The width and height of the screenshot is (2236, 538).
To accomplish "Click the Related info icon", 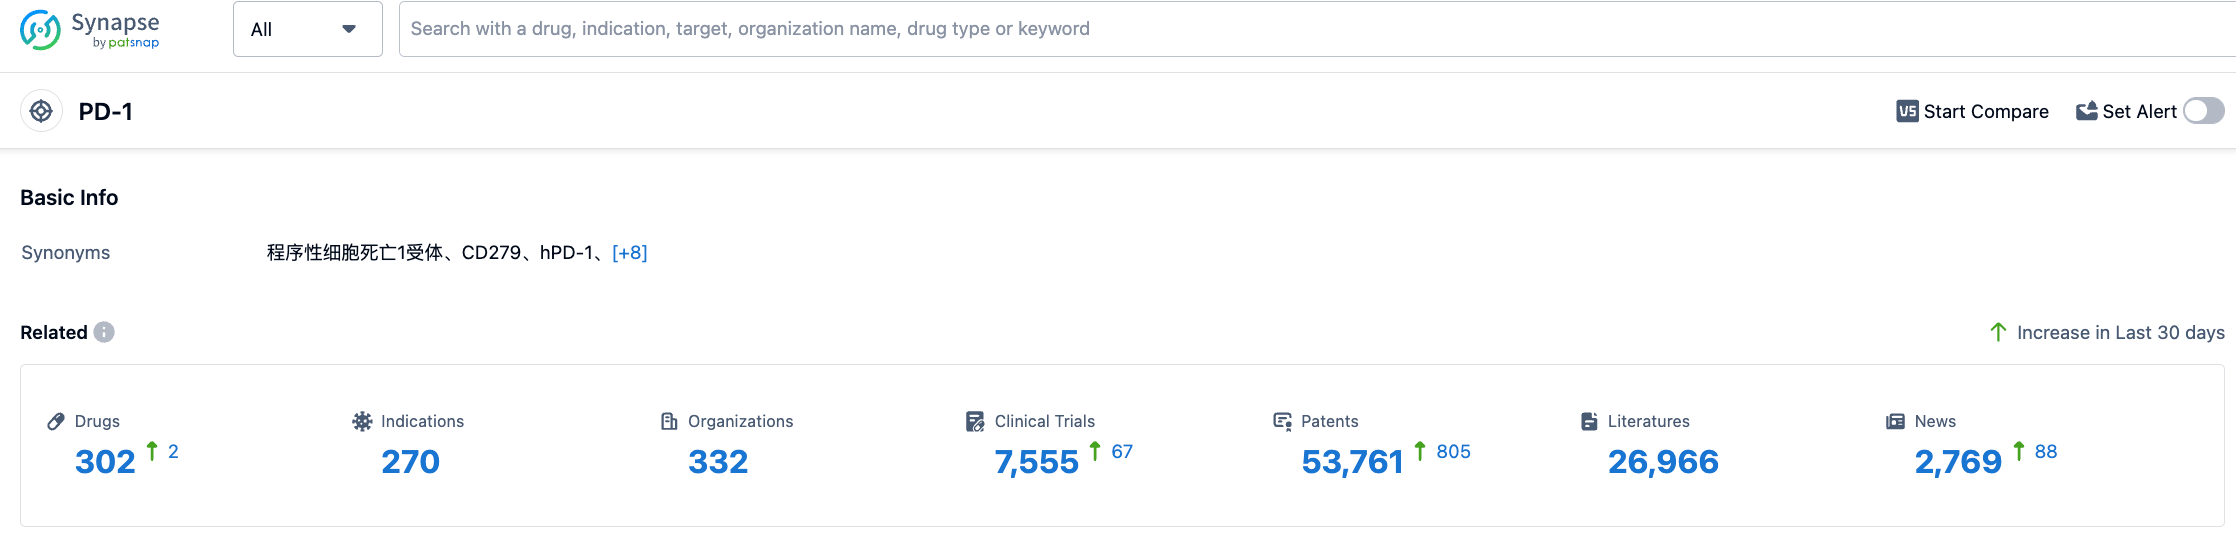I will click(x=104, y=332).
